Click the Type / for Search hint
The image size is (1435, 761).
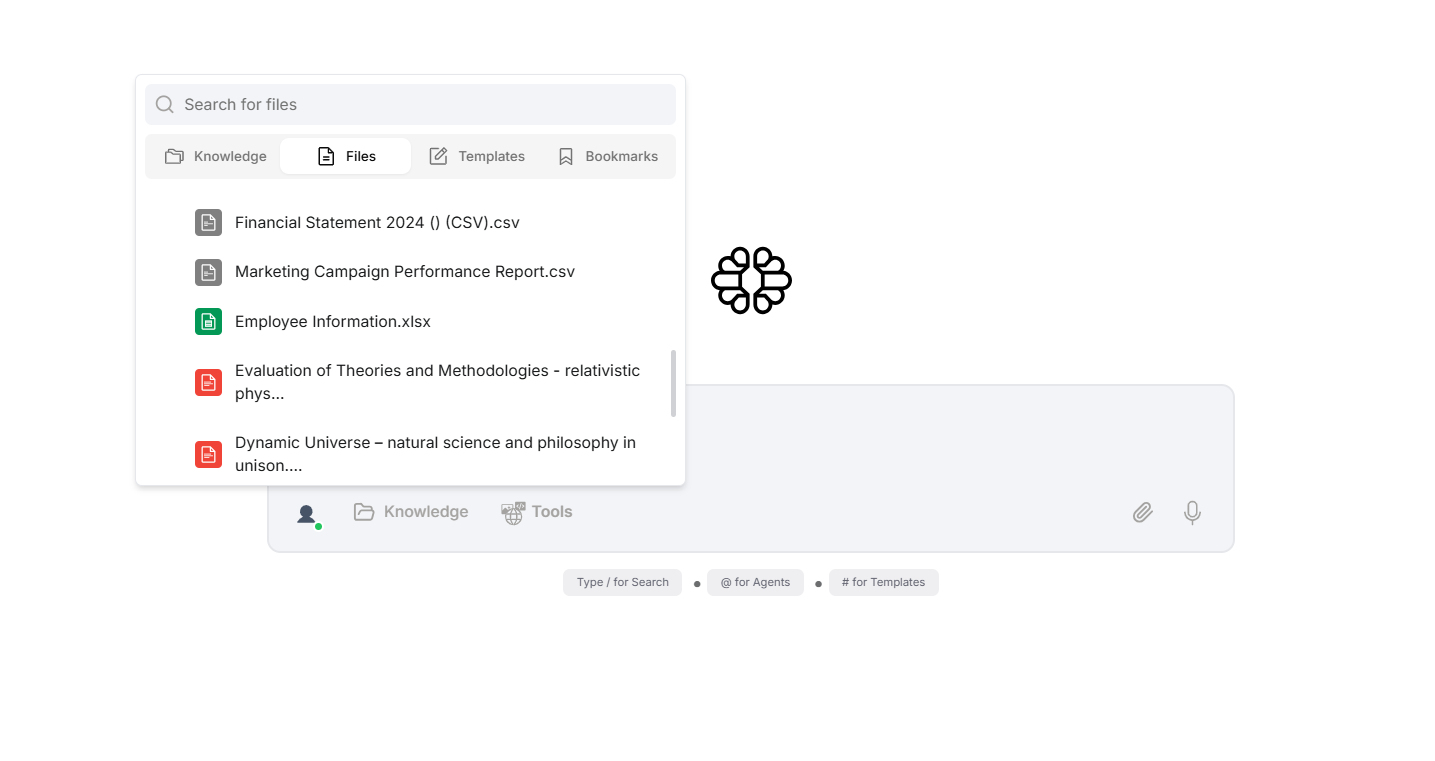pos(622,582)
